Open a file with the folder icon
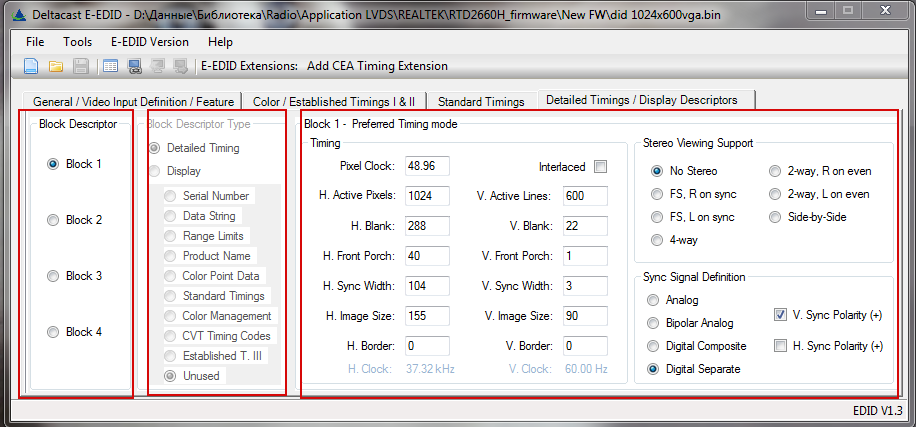The height and width of the screenshot is (427, 916). tap(56, 66)
